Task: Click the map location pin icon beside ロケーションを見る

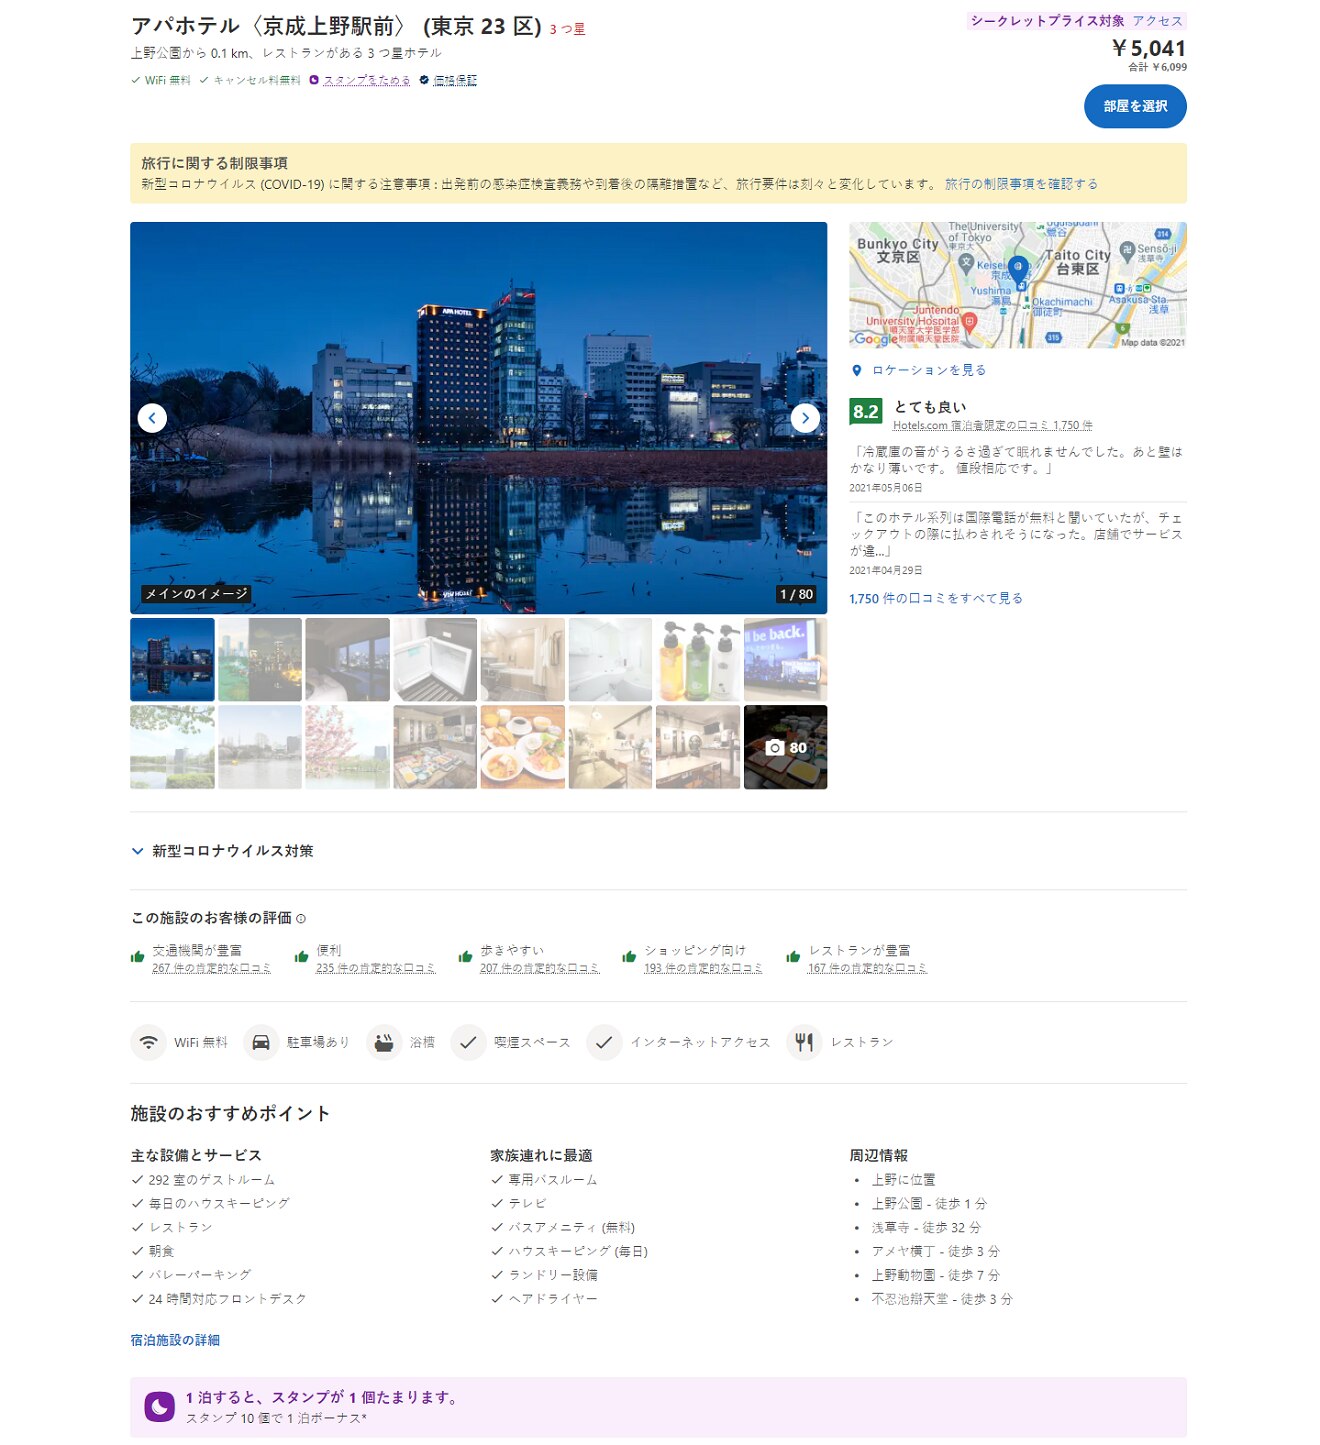Action: [x=856, y=370]
